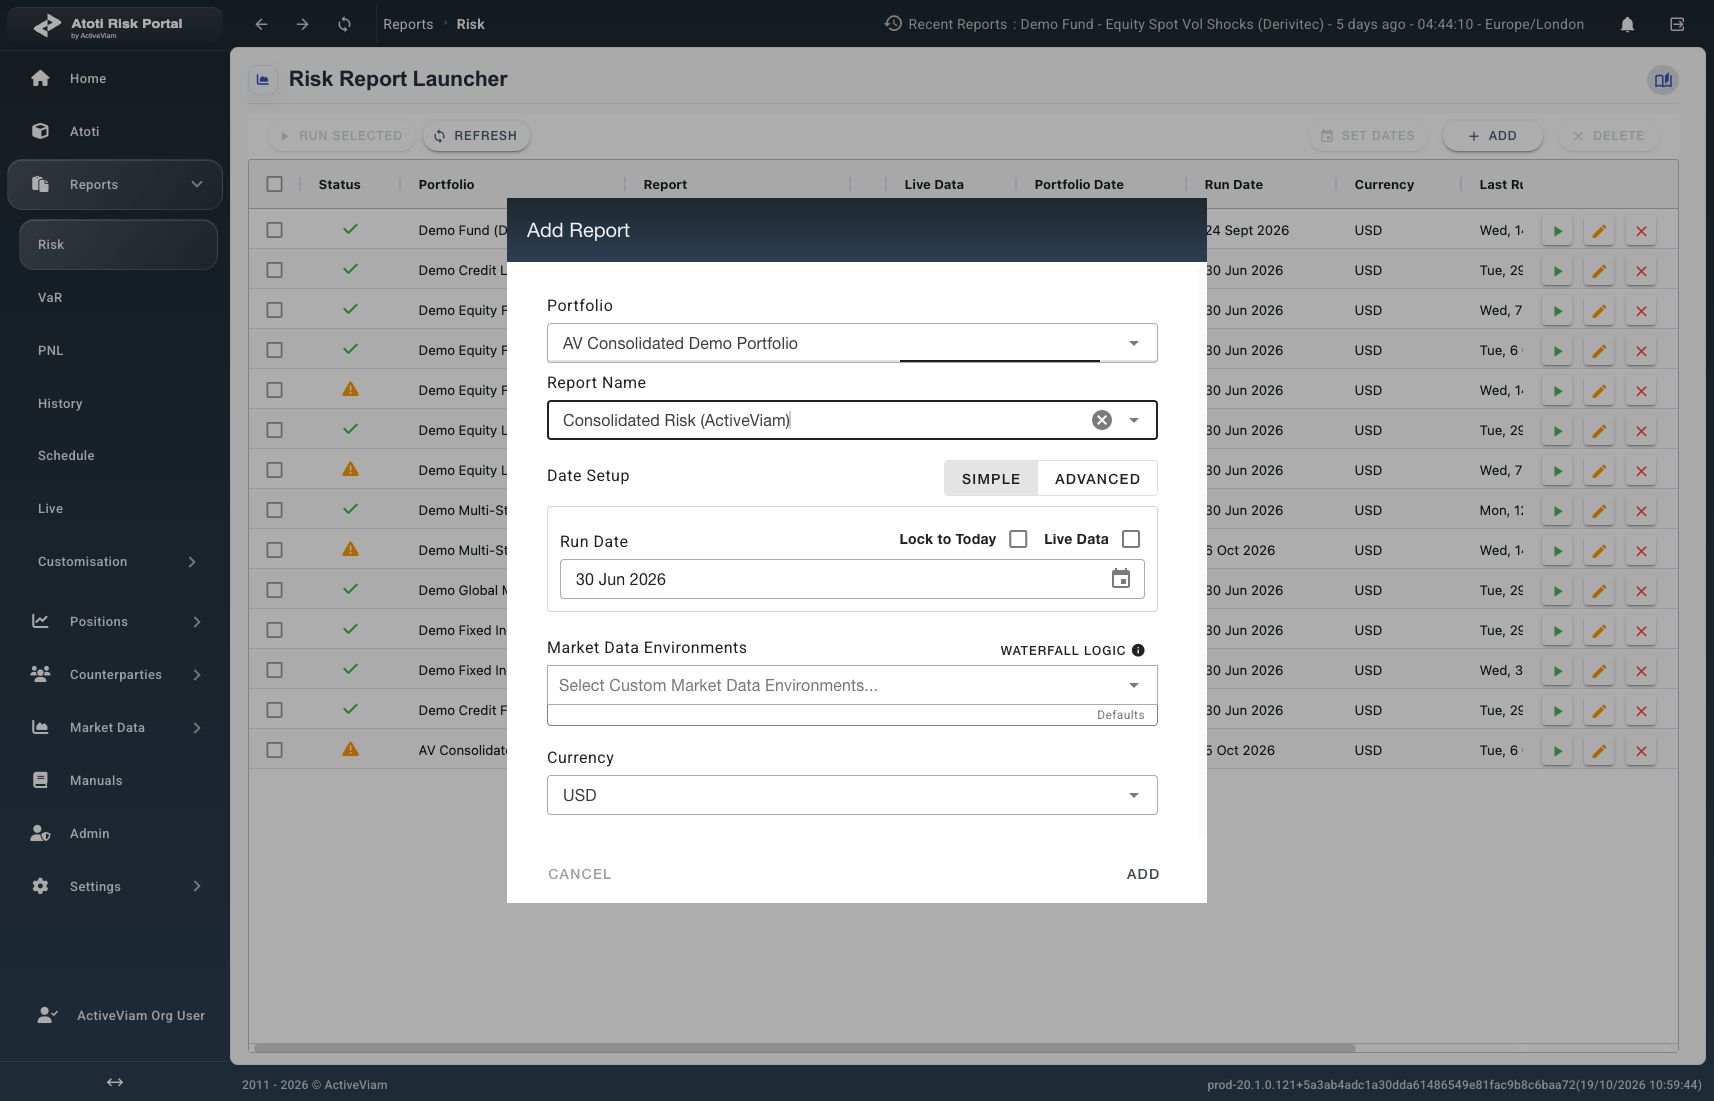Click the Run Date input field
Image resolution: width=1714 pixels, height=1101 pixels.
point(852,579)
